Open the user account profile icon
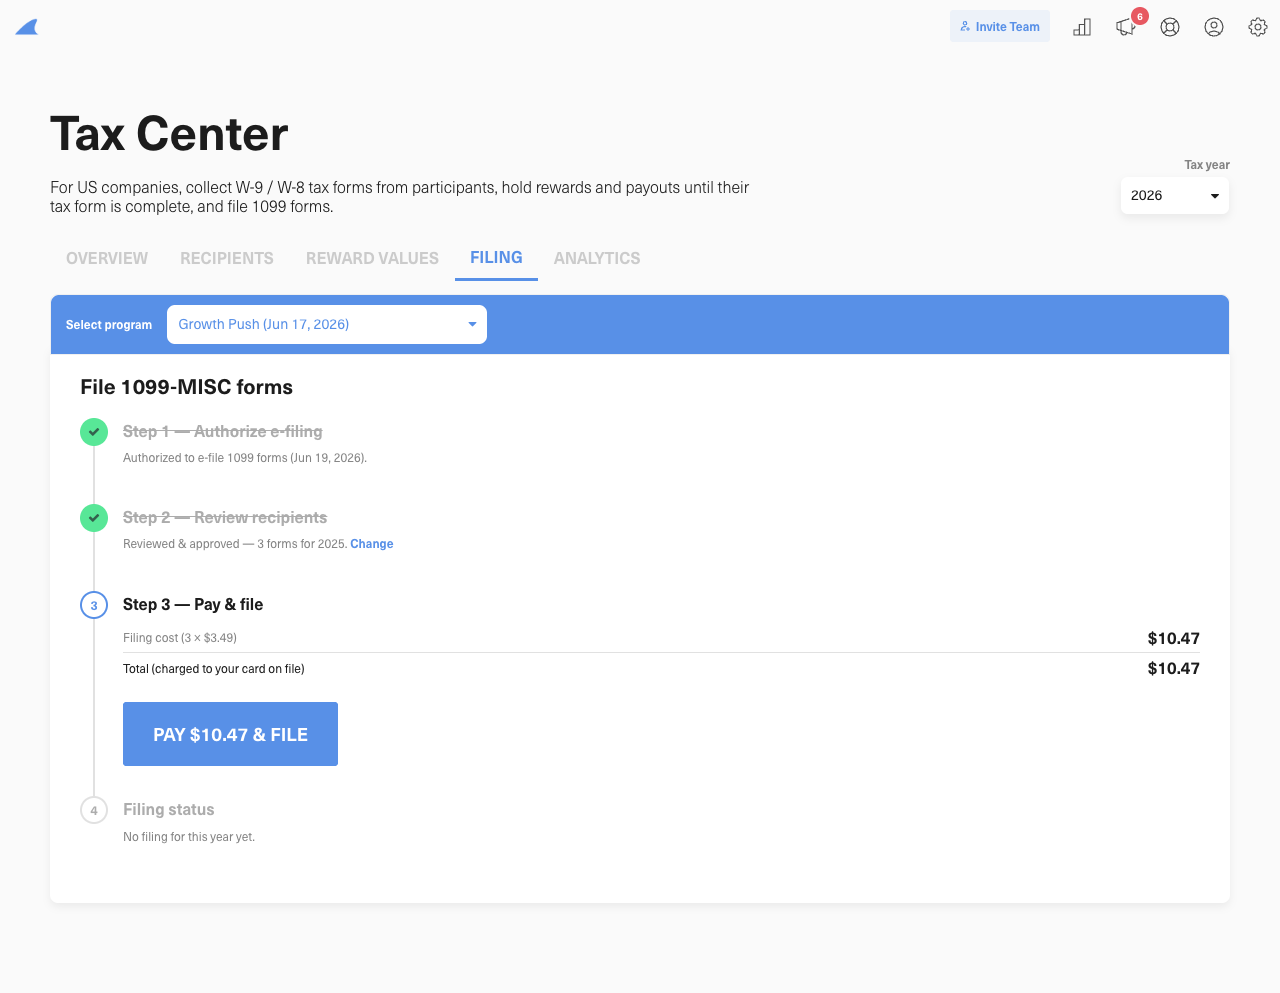The image size is (1280, 993). coord(1214,27)
